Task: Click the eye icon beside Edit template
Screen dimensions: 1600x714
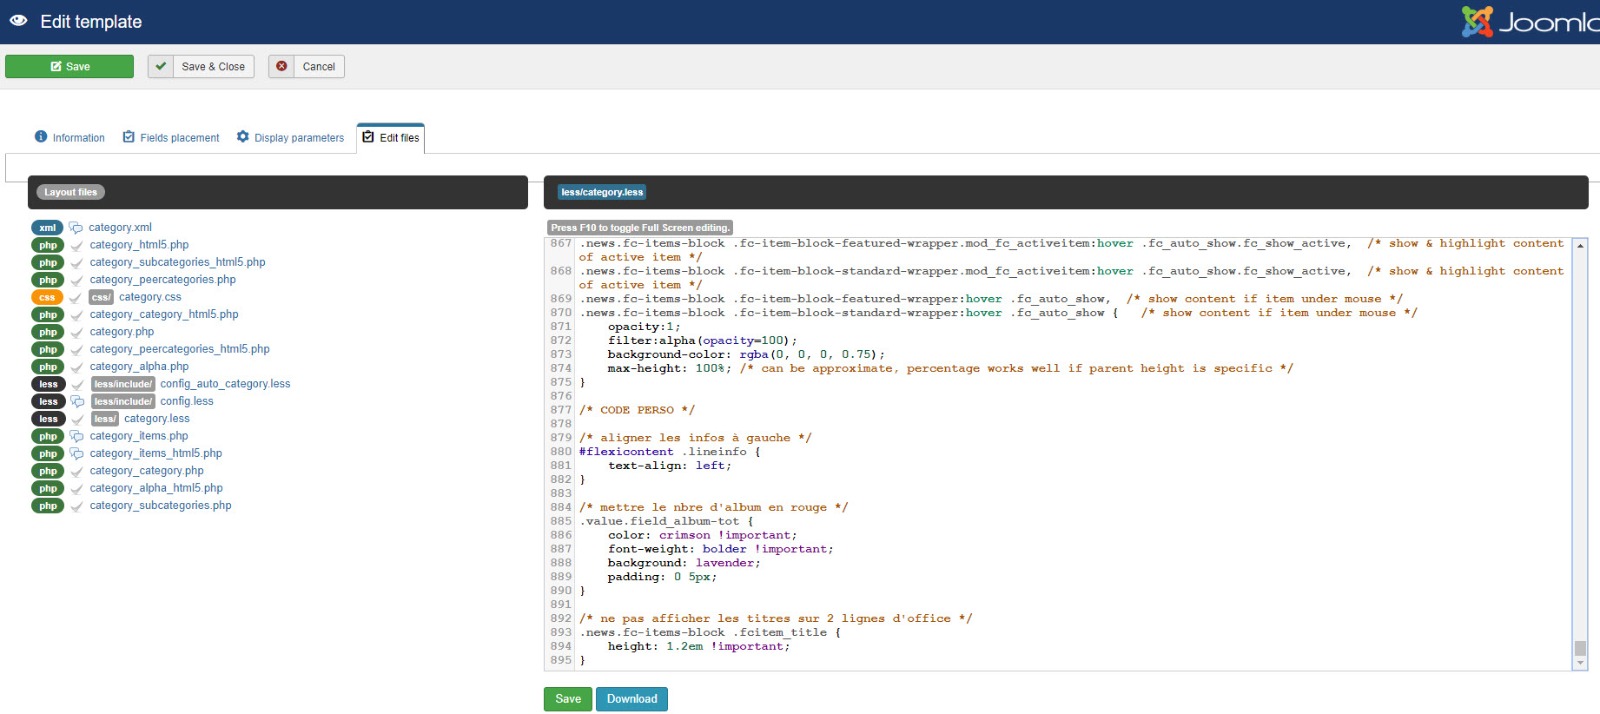Action: pyautogui.click(x=18, y=21)
